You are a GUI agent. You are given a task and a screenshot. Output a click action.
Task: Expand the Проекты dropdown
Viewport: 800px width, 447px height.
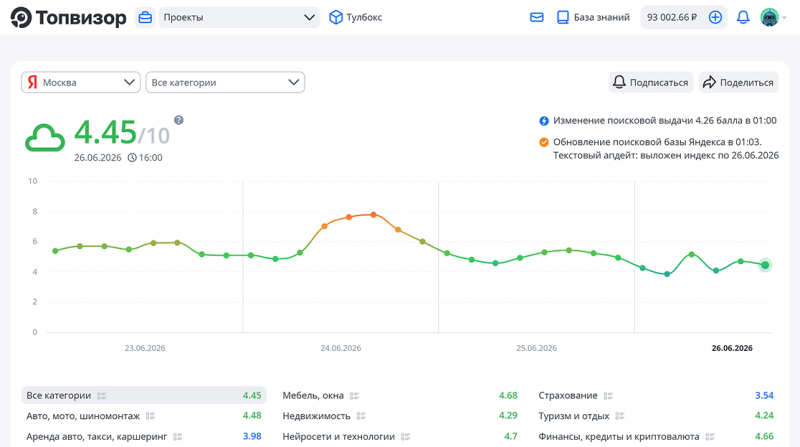(x=239, y=17)
